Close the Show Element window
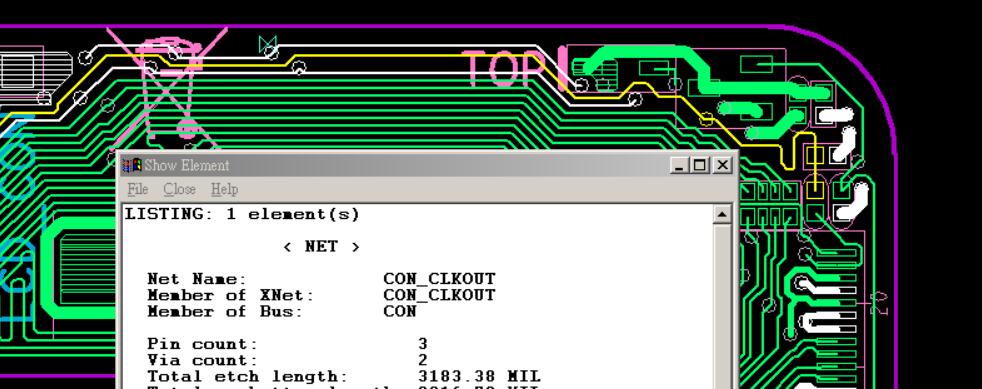This screenshot has height=389, width=982. tap(722, 165)
